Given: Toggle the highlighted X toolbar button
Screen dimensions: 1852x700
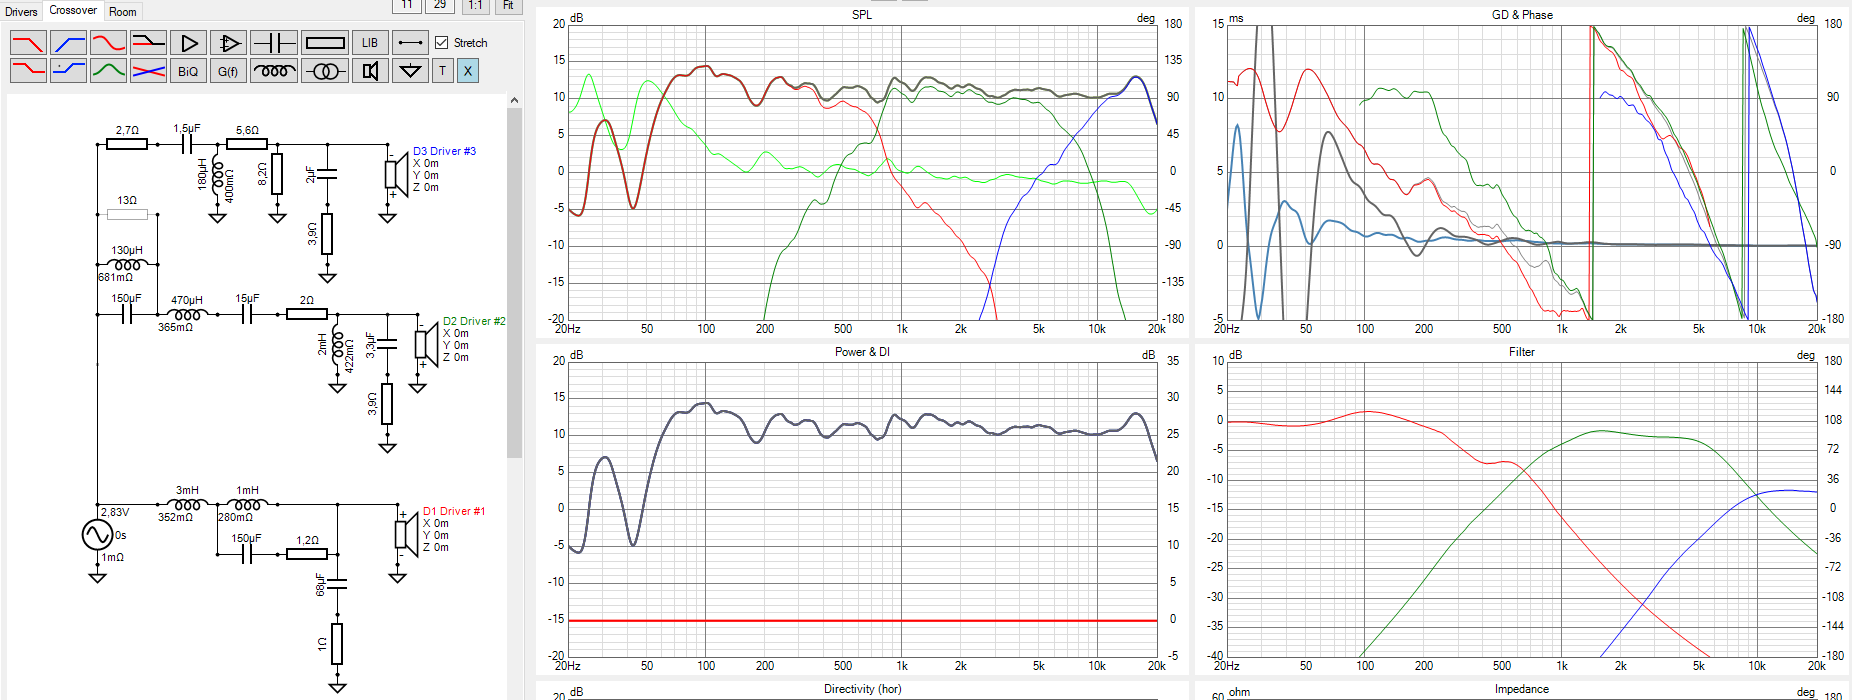Looking at the screenshot, I should [468, 71].
